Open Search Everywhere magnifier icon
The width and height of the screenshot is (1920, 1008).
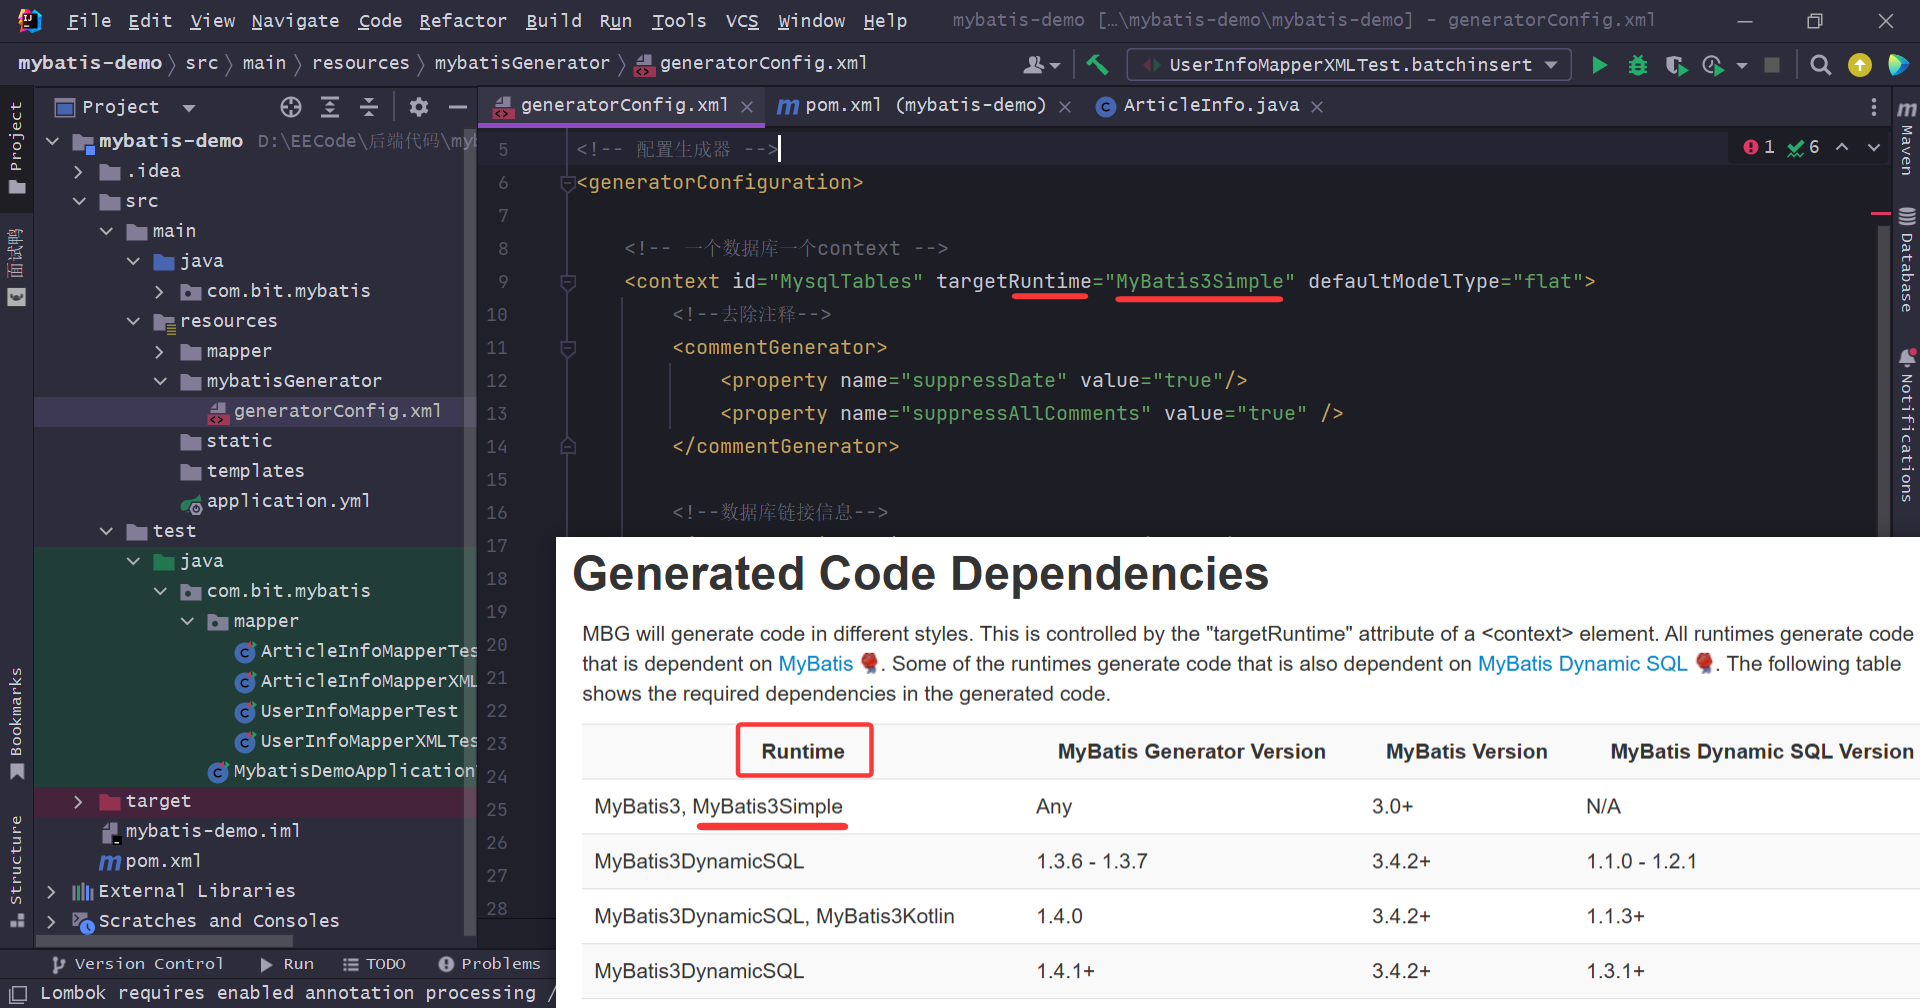pos(1821,65)
